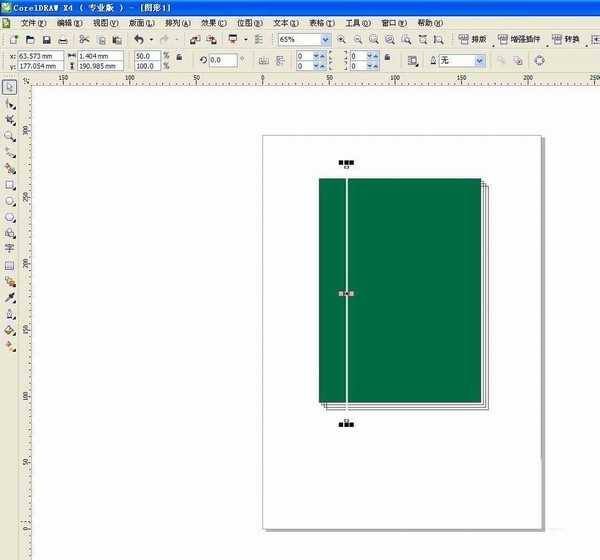Viewport: 600px width, 560px height.
Task: Click the Undo arrow icon
Action: click(139, 39)
